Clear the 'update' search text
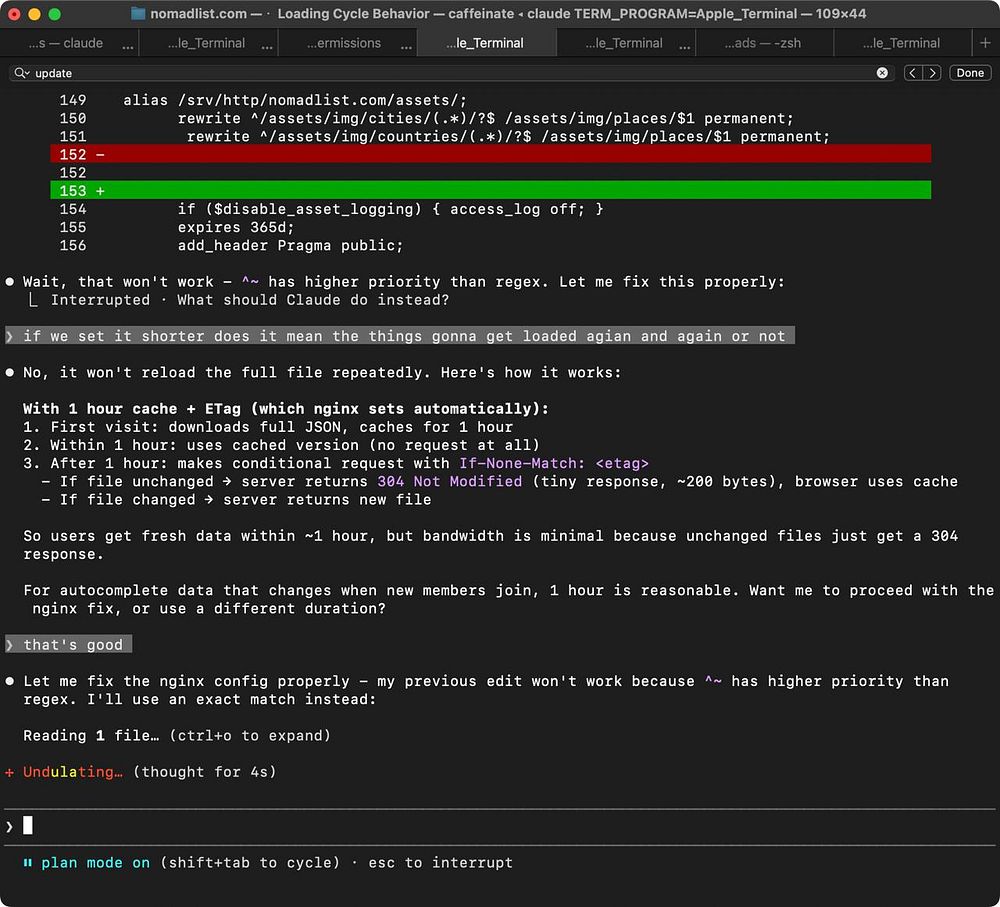 tap(882, 73)
